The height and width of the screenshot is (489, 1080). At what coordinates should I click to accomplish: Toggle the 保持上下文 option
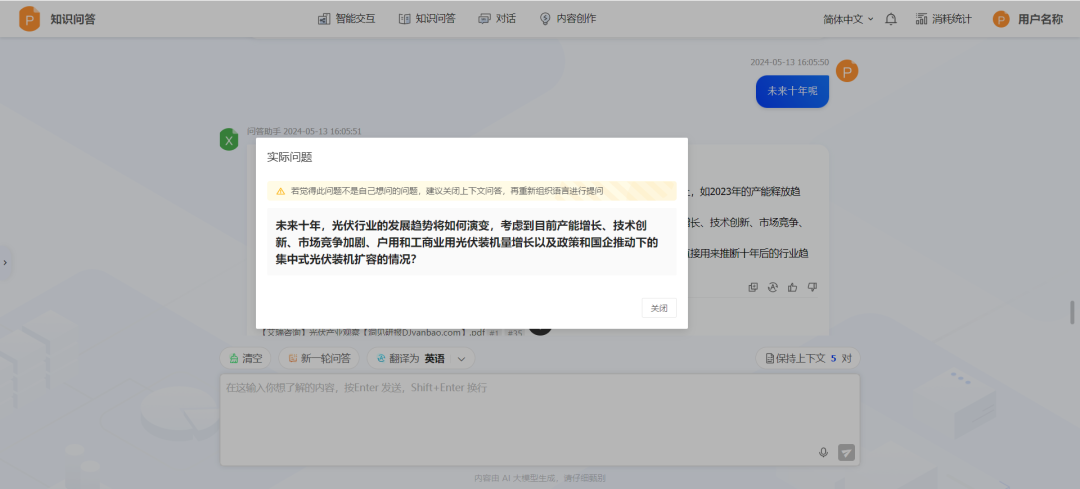[x=807, y=358]
